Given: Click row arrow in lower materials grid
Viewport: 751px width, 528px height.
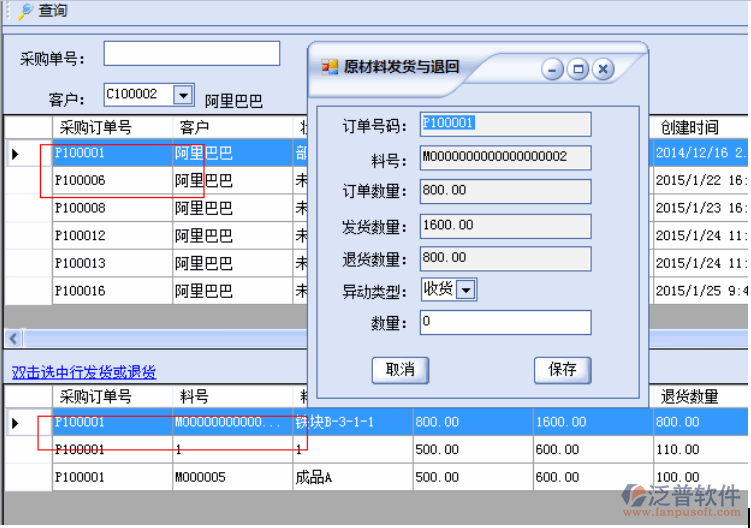Looking at the screenshot, I should click(x=15, y=423).
